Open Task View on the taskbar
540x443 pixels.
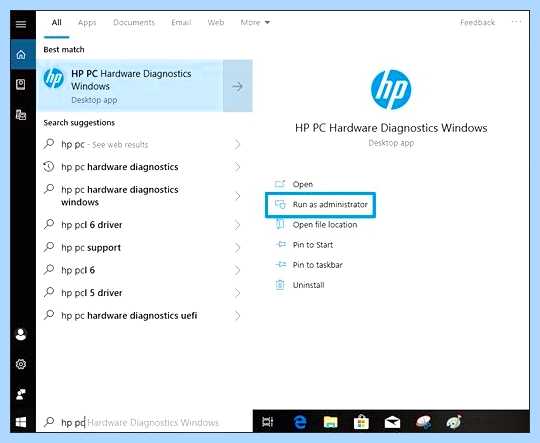point(268,422)
